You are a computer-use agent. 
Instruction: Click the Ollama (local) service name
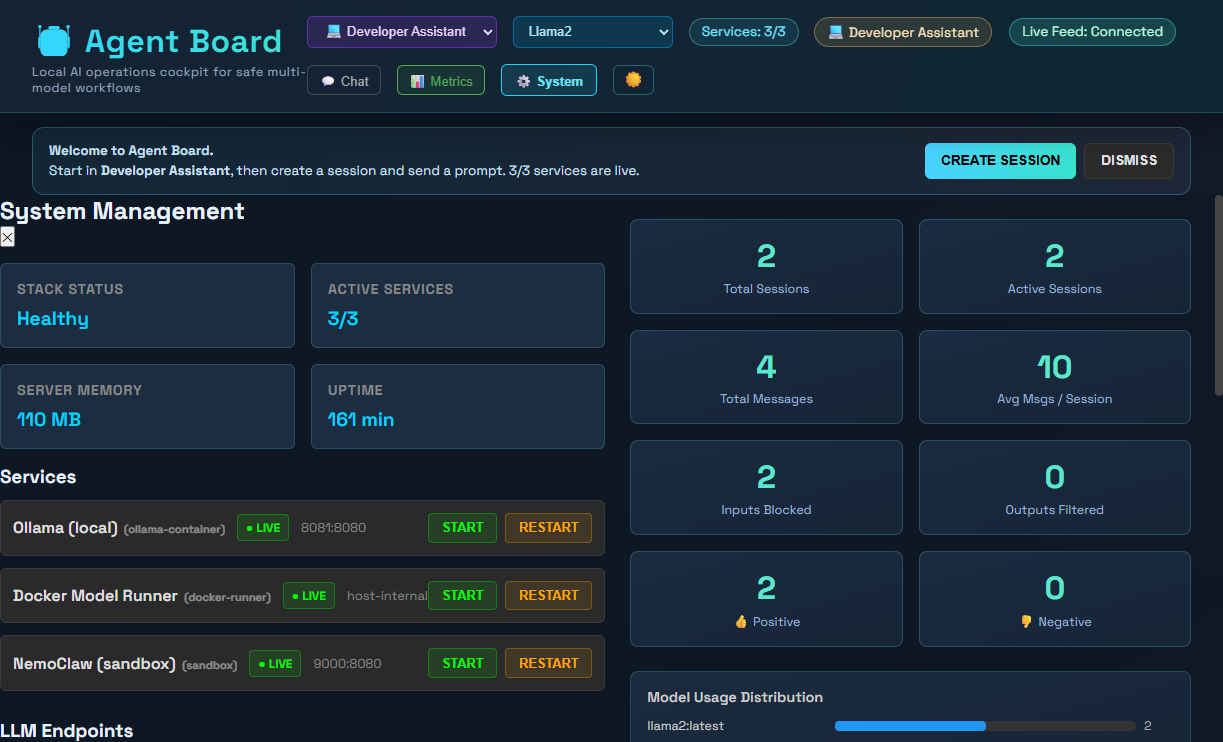pos(65,528)
